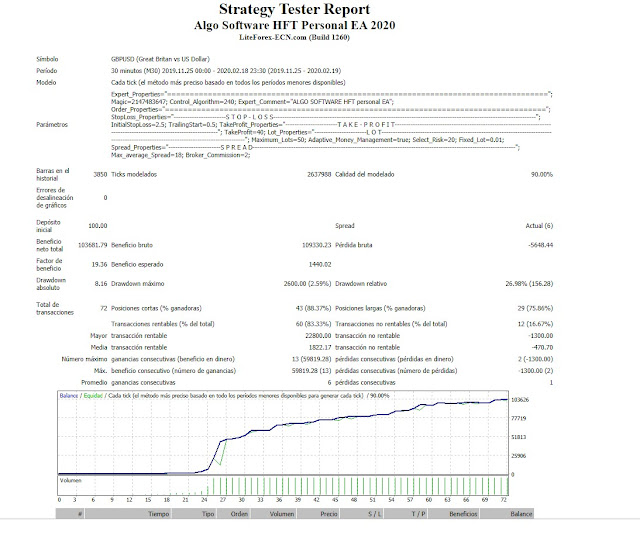Image resolution: width=640 pixels, height=535 pixels.
Task: Click the Spread Actual (6) value
Action: [x=539, y=226]
